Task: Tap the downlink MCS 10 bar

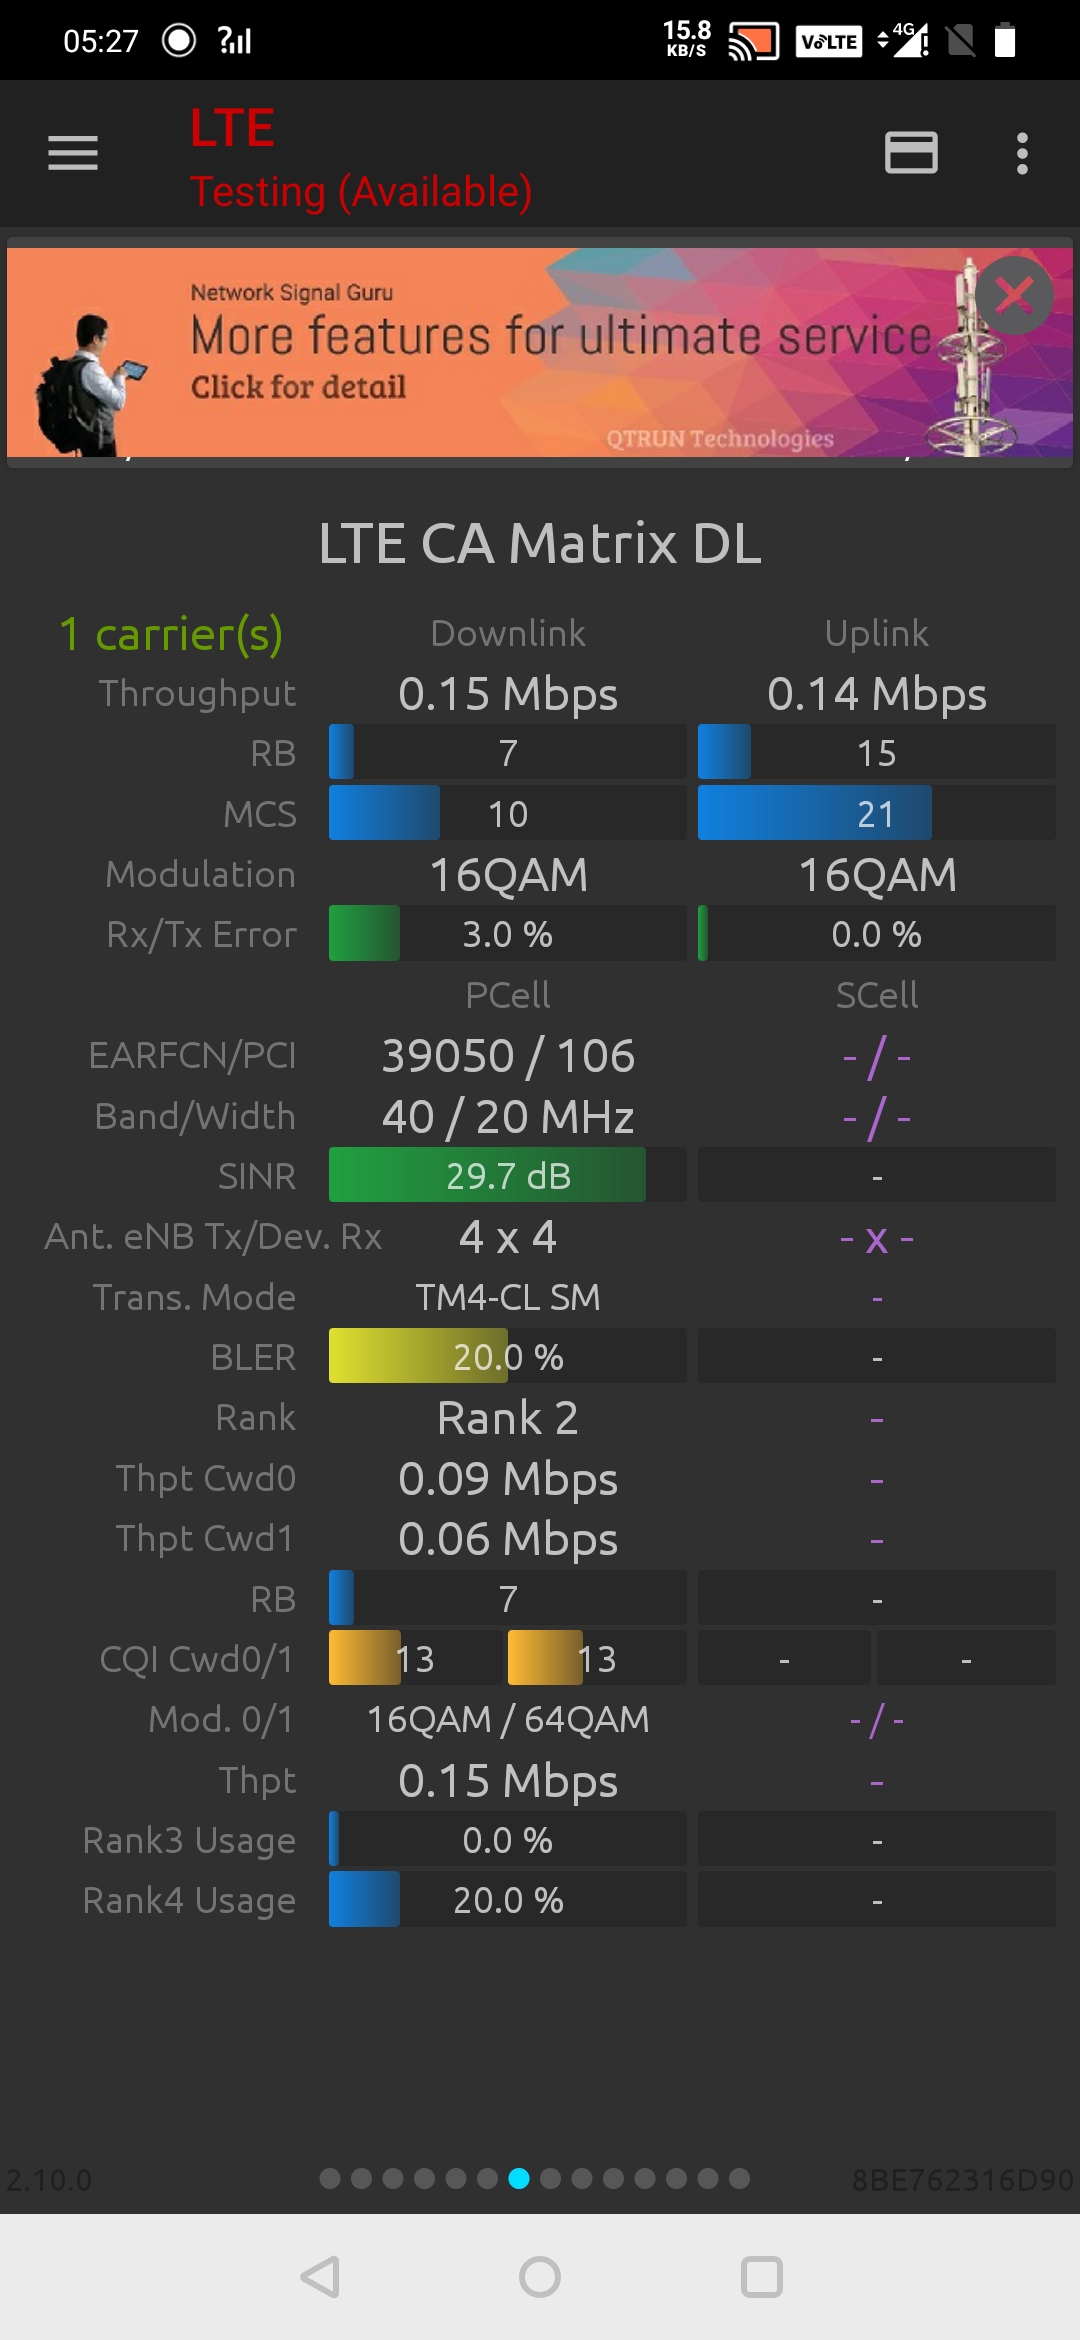Action: [507, 813]
